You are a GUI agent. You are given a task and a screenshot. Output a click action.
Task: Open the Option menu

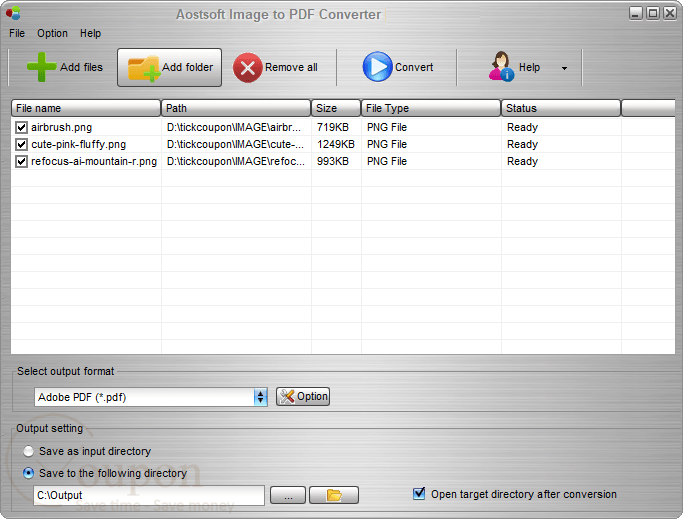pos(52,33)
